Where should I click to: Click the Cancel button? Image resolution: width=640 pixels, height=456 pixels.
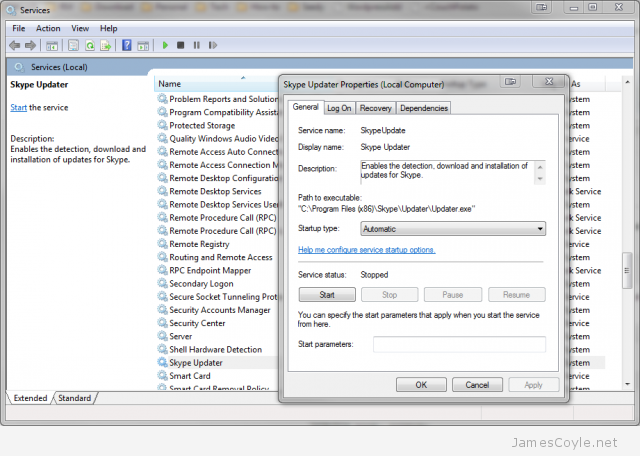477,385
